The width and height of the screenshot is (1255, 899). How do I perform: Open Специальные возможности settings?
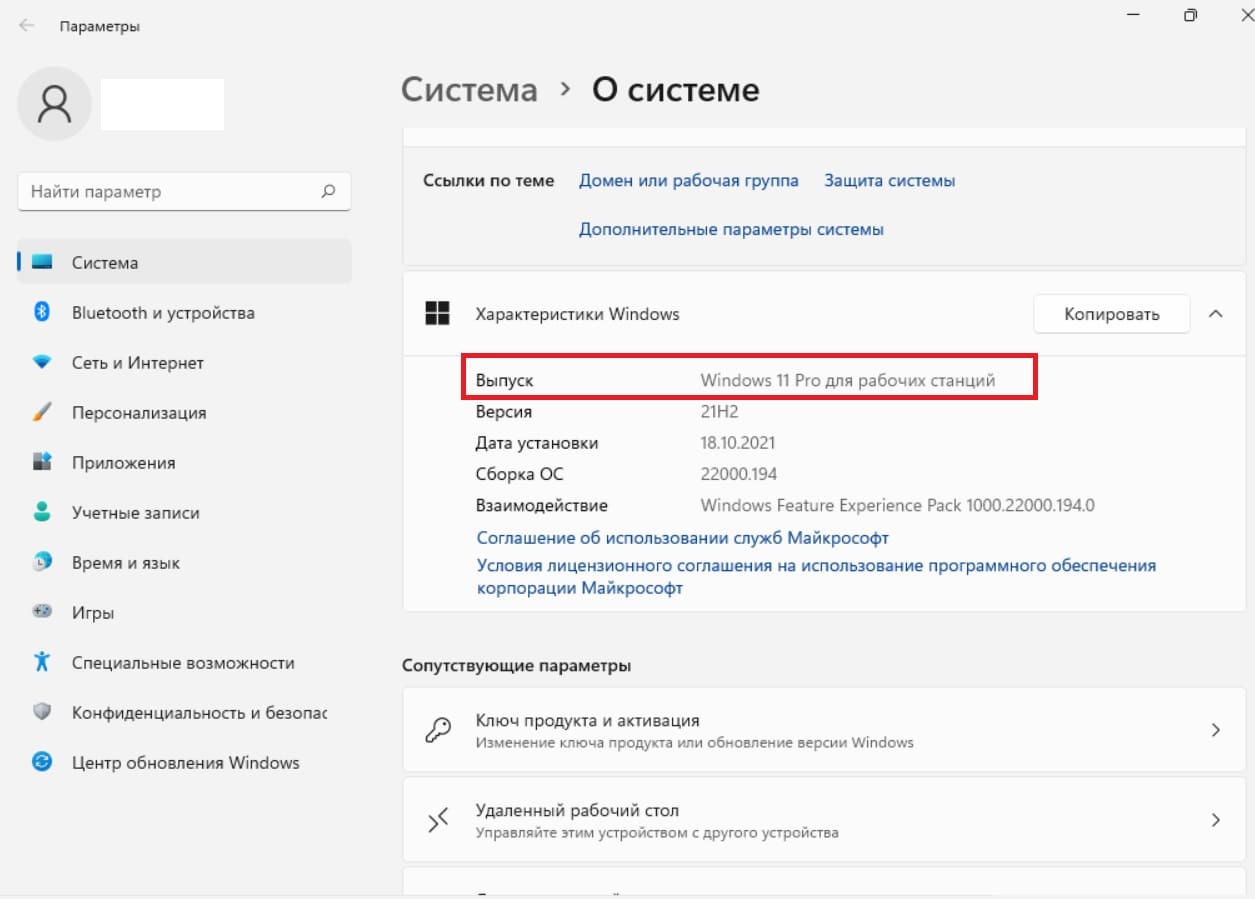pyautogui.click(x=185, y=662)
